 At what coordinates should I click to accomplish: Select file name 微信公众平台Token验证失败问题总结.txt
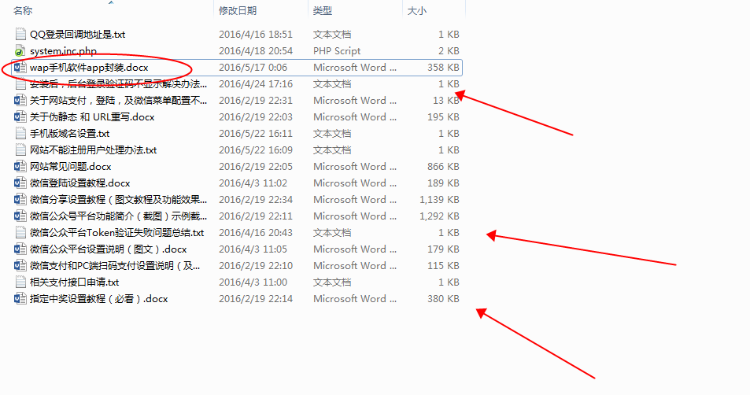pos(117,233)
